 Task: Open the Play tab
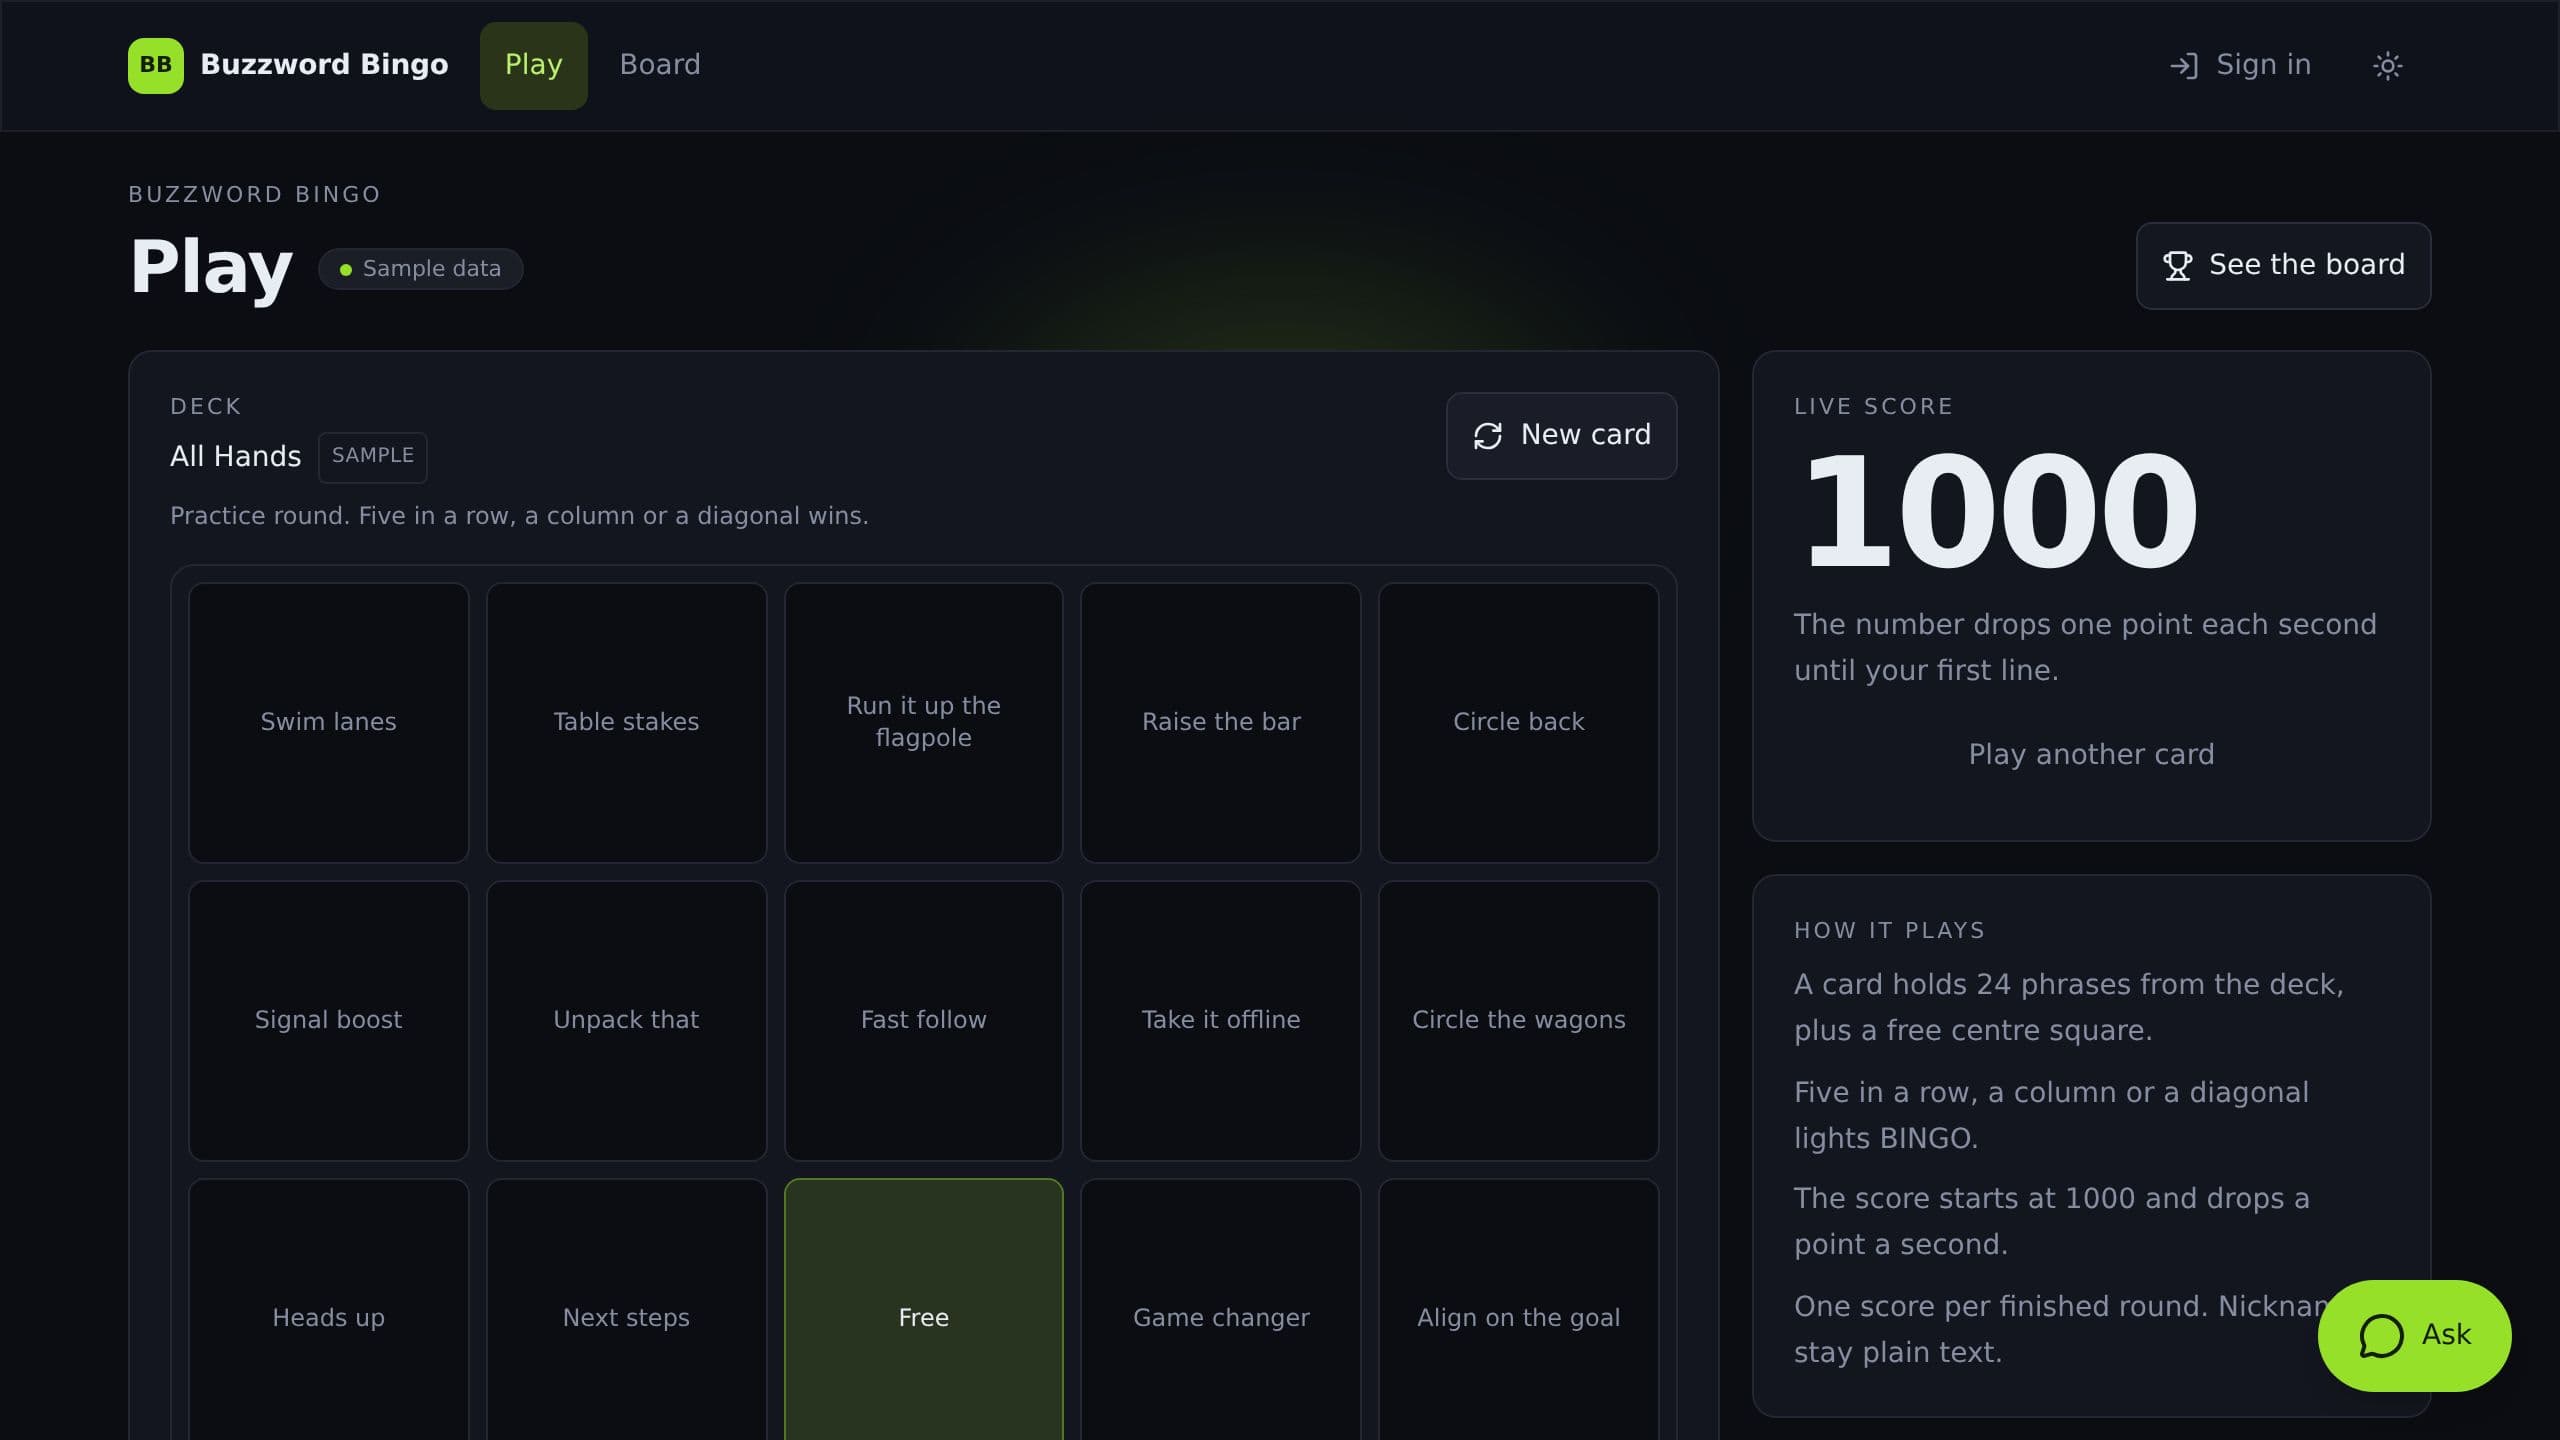click(533, 65)
